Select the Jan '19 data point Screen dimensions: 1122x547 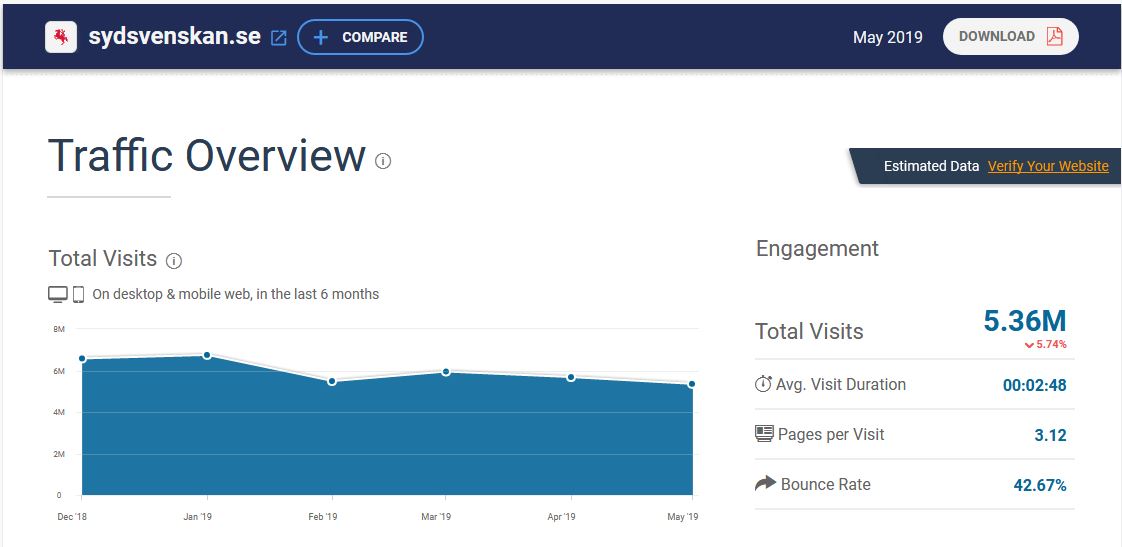click(207, 355)
